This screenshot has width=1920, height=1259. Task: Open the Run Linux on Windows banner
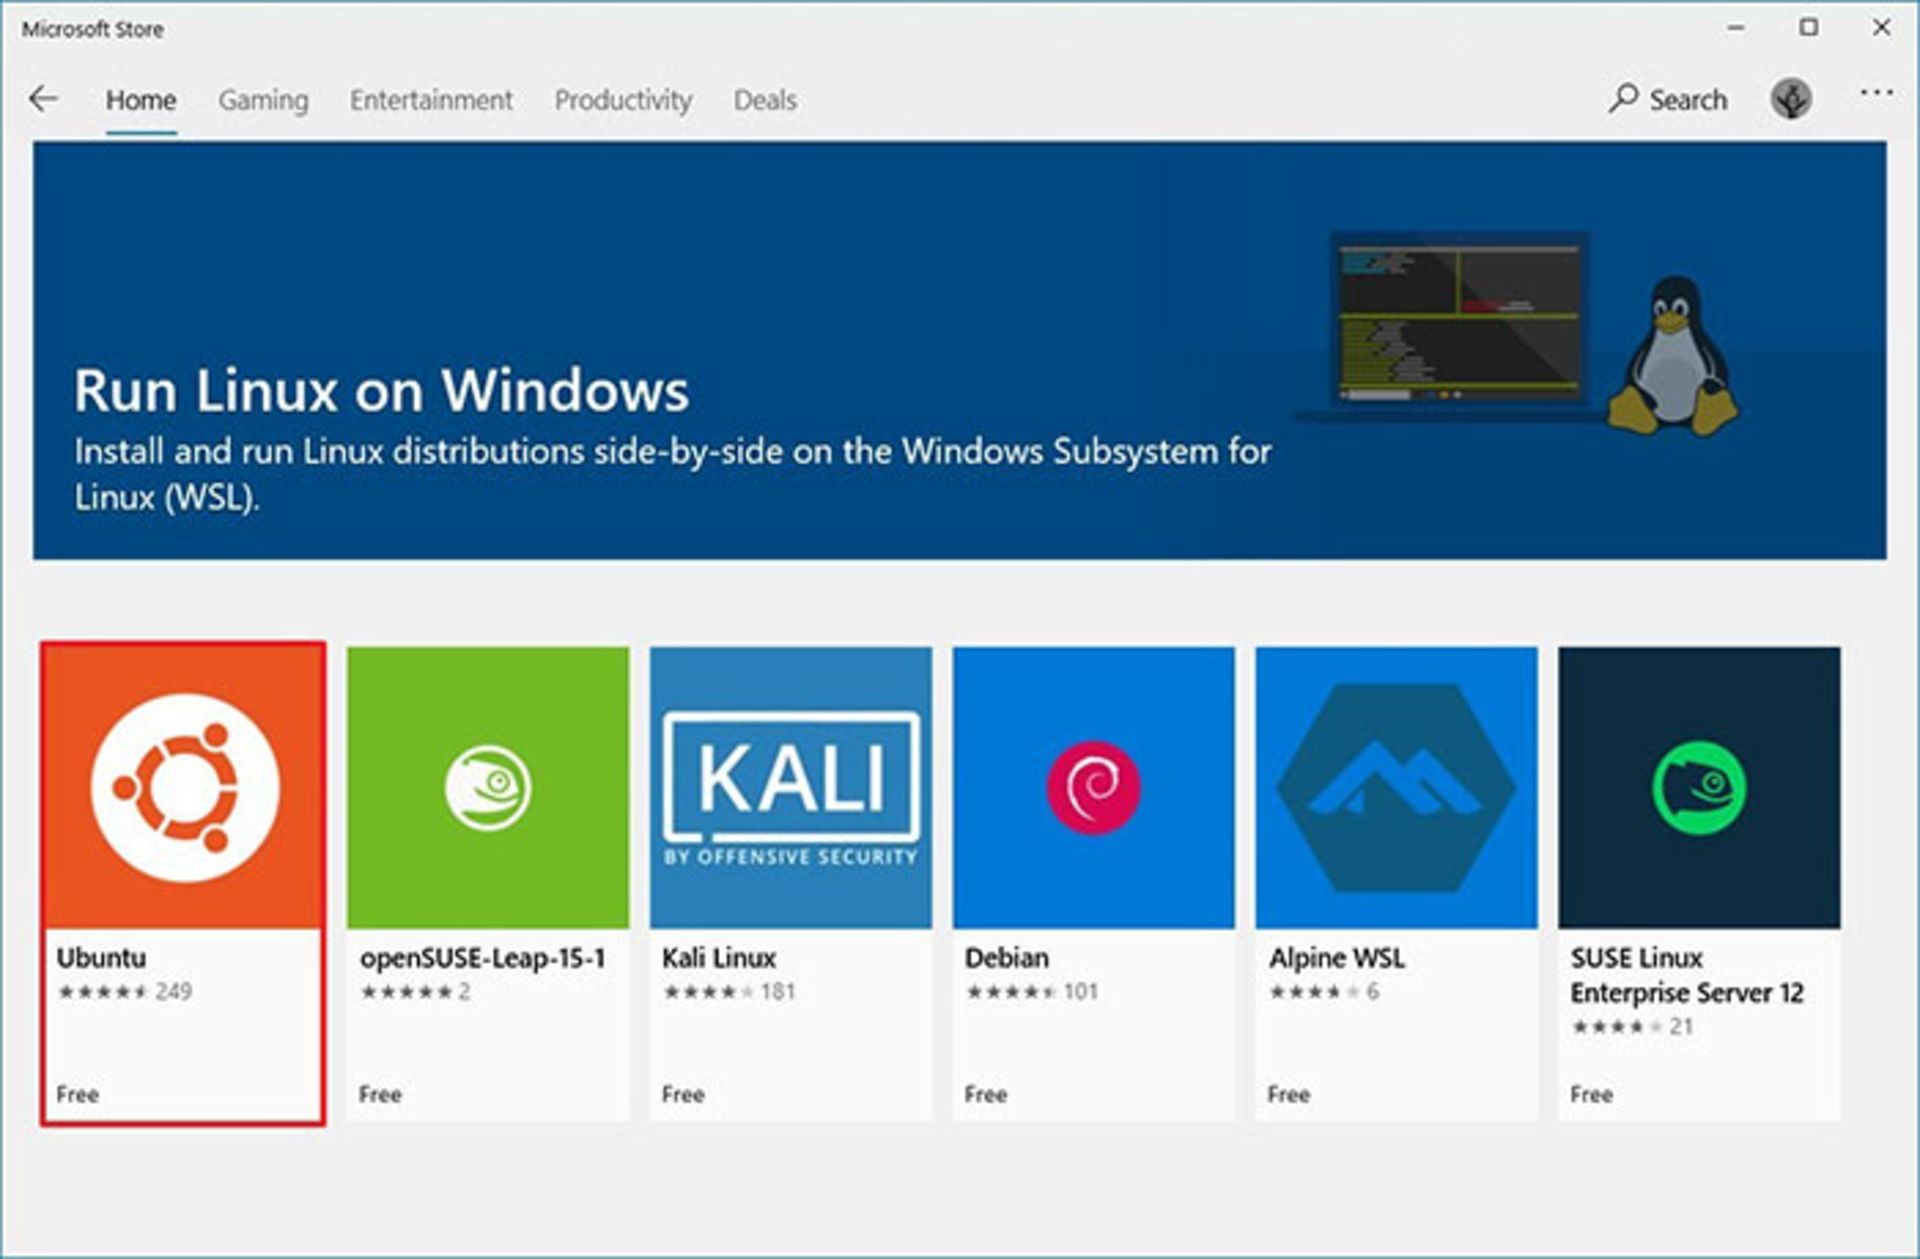(960, 350)
